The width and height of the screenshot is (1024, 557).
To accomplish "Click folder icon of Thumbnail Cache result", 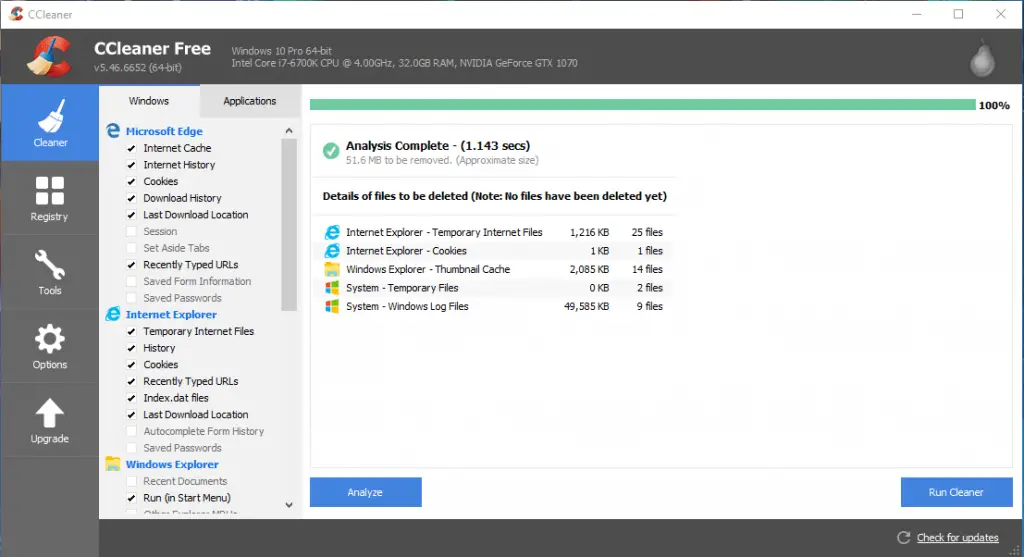I will click(332, 269).
